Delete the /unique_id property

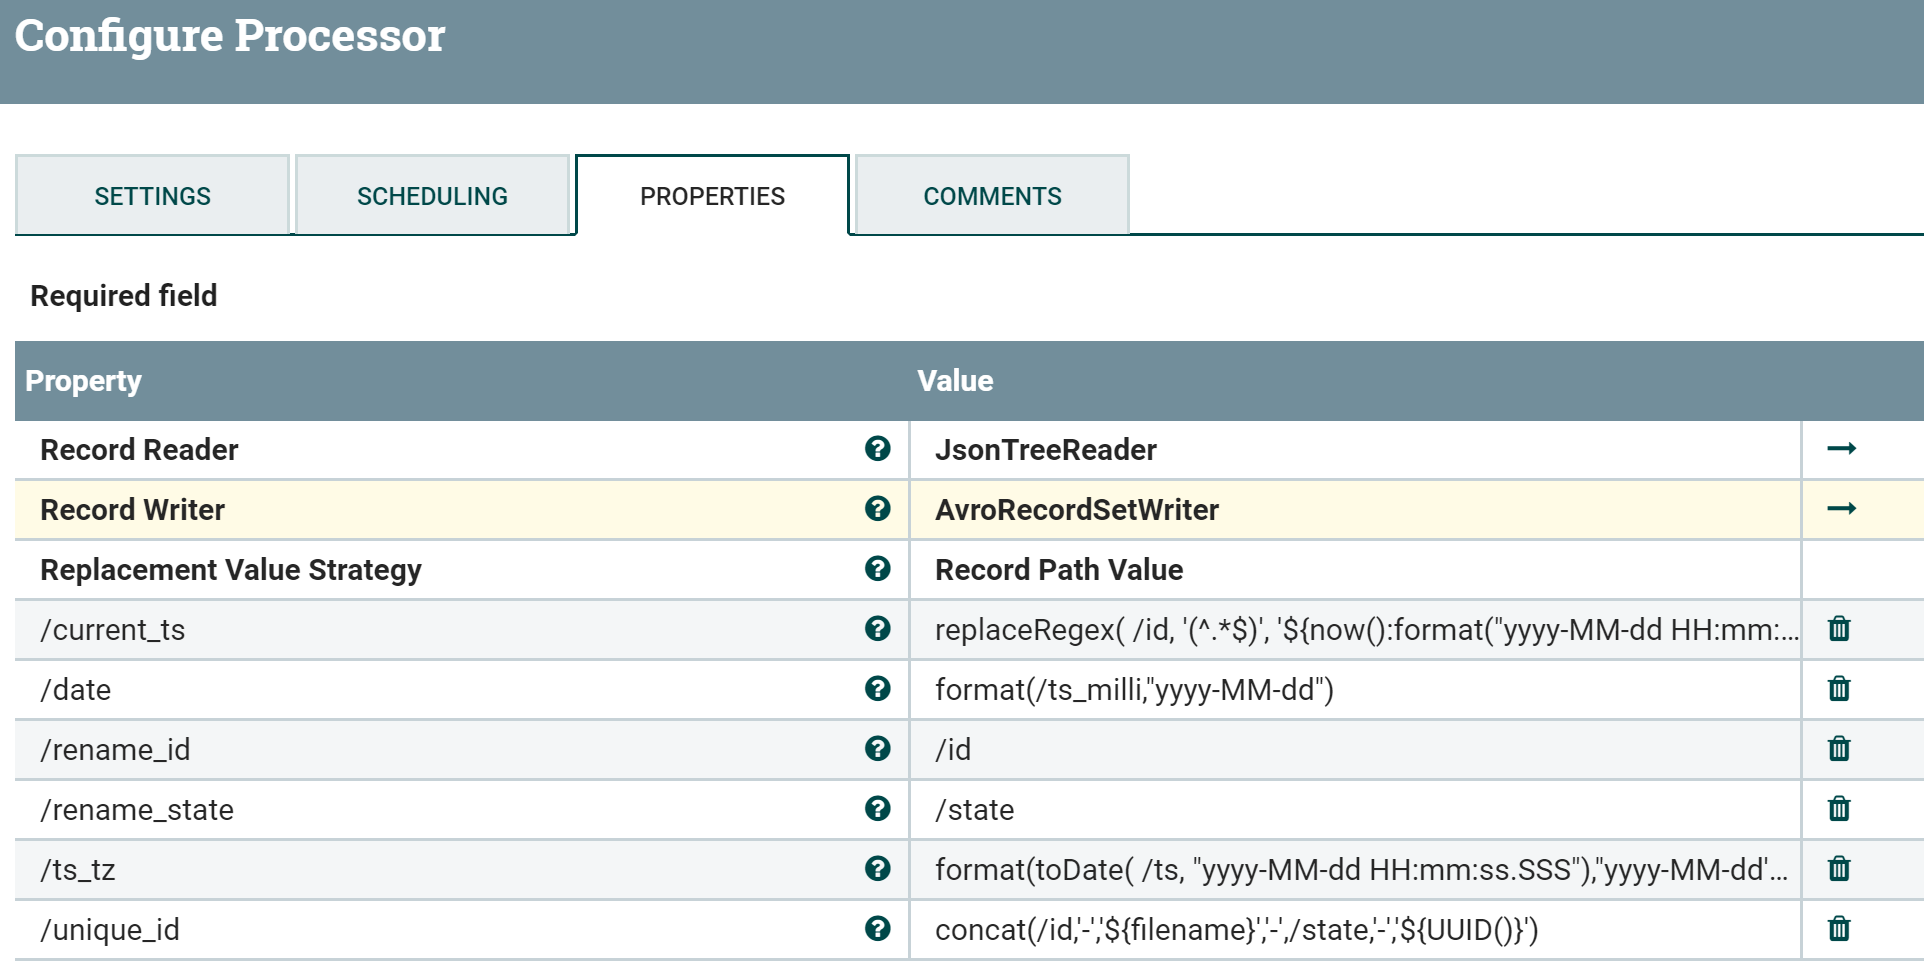(1840, 929)
